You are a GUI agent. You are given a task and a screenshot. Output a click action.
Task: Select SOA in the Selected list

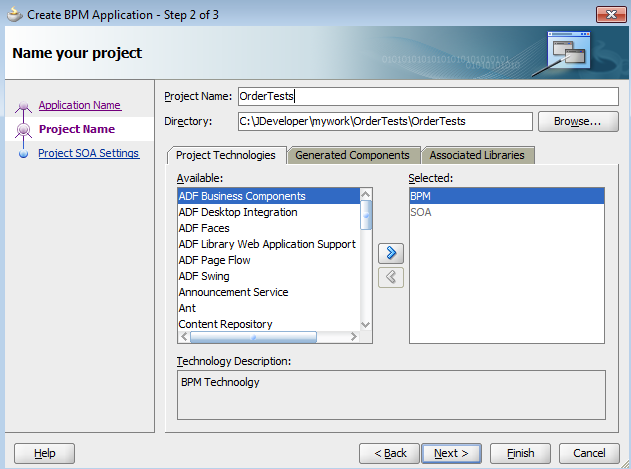click(x=420, y=212)
